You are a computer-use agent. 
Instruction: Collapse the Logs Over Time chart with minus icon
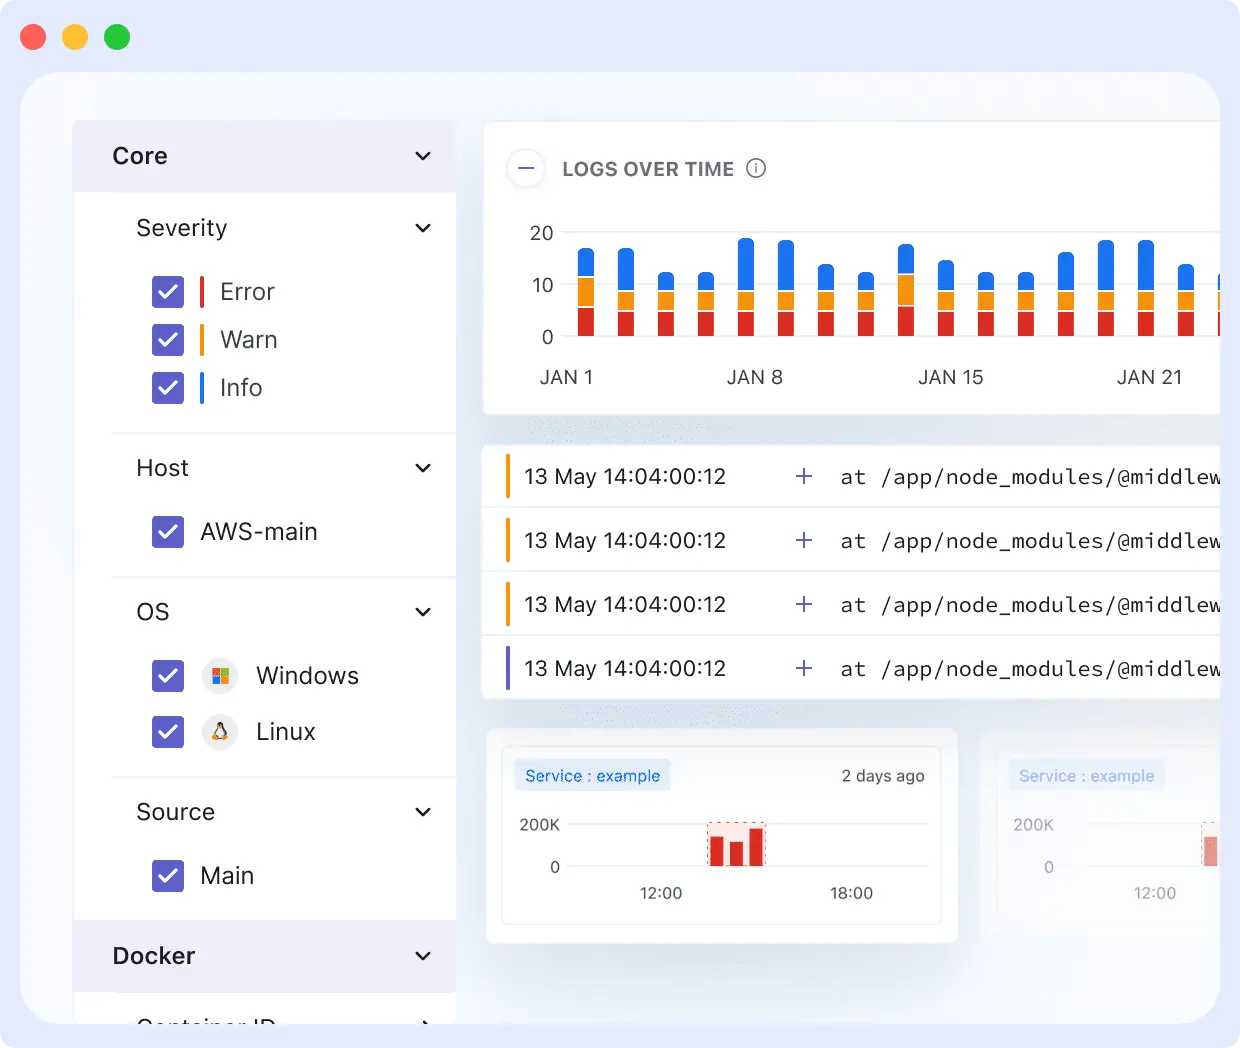[525, 168]
